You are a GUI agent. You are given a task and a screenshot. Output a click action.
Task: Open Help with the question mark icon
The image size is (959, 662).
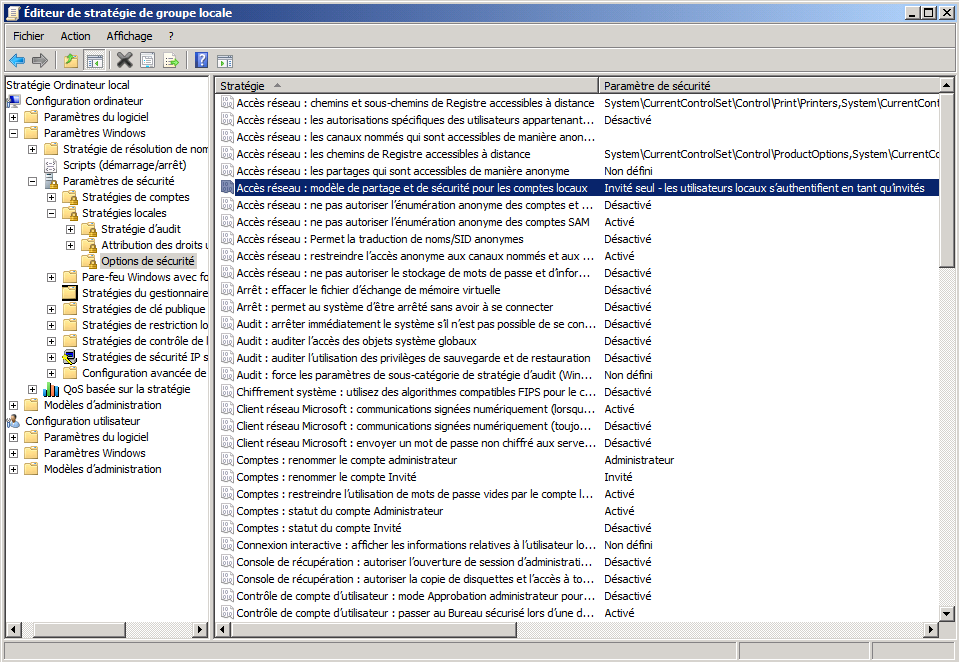201,60
